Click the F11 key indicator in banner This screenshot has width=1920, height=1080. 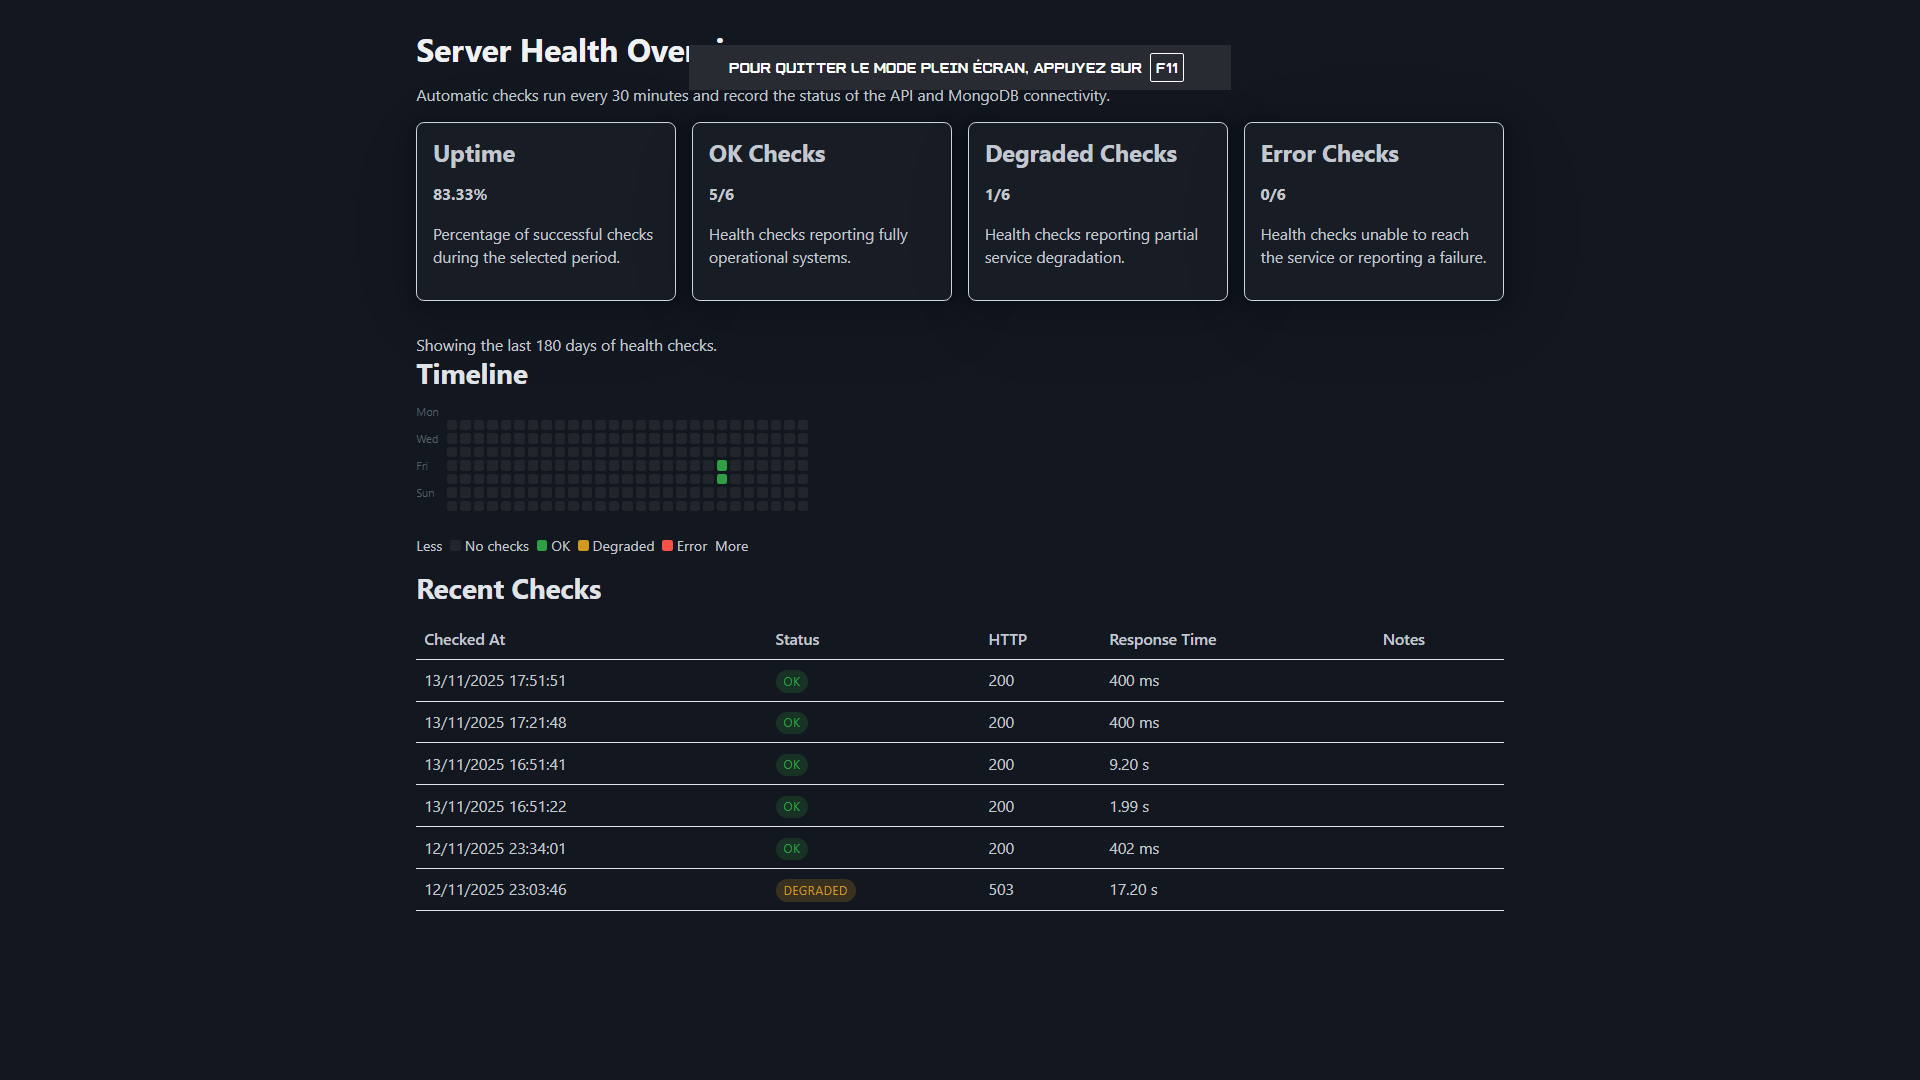tap(1166, 68)
